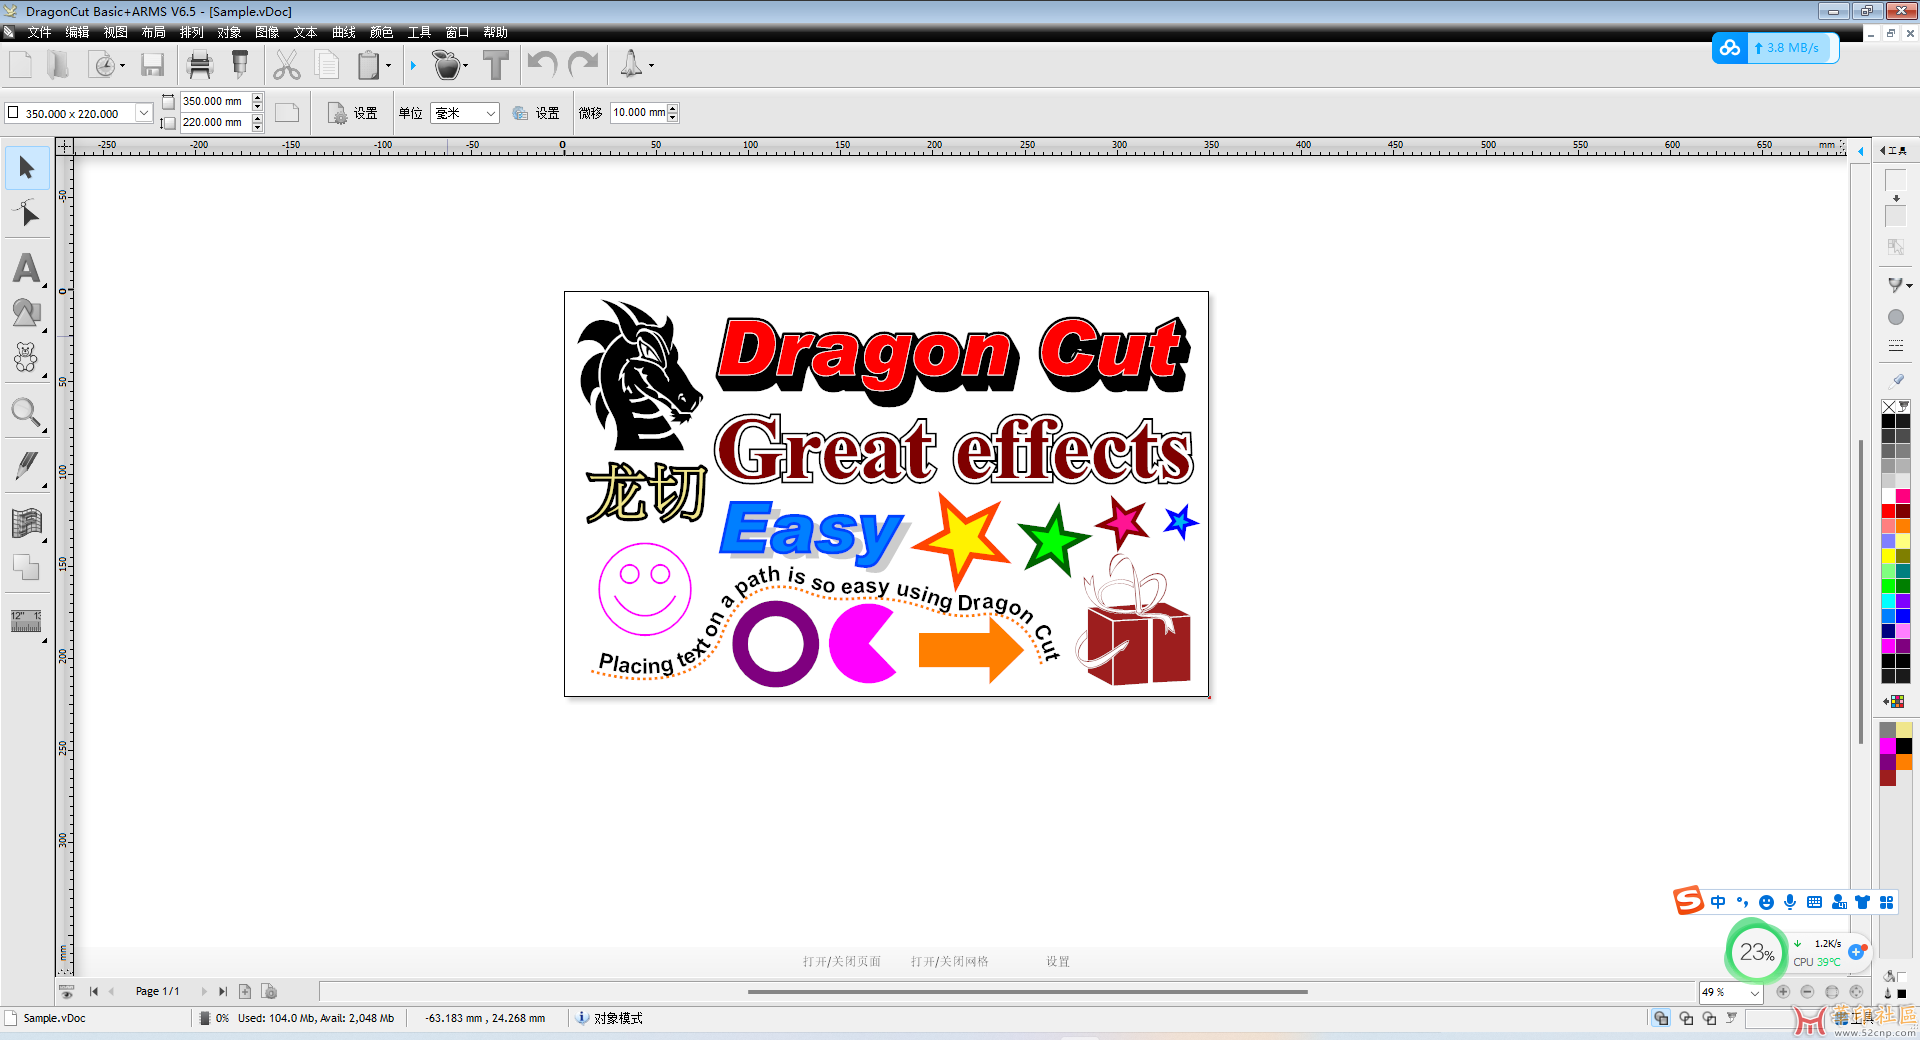Image resolution: width=1920 pixels, height=1040 pixels.
Task: Click 打开/关闭网格 link at bottom
Action: 949,961
